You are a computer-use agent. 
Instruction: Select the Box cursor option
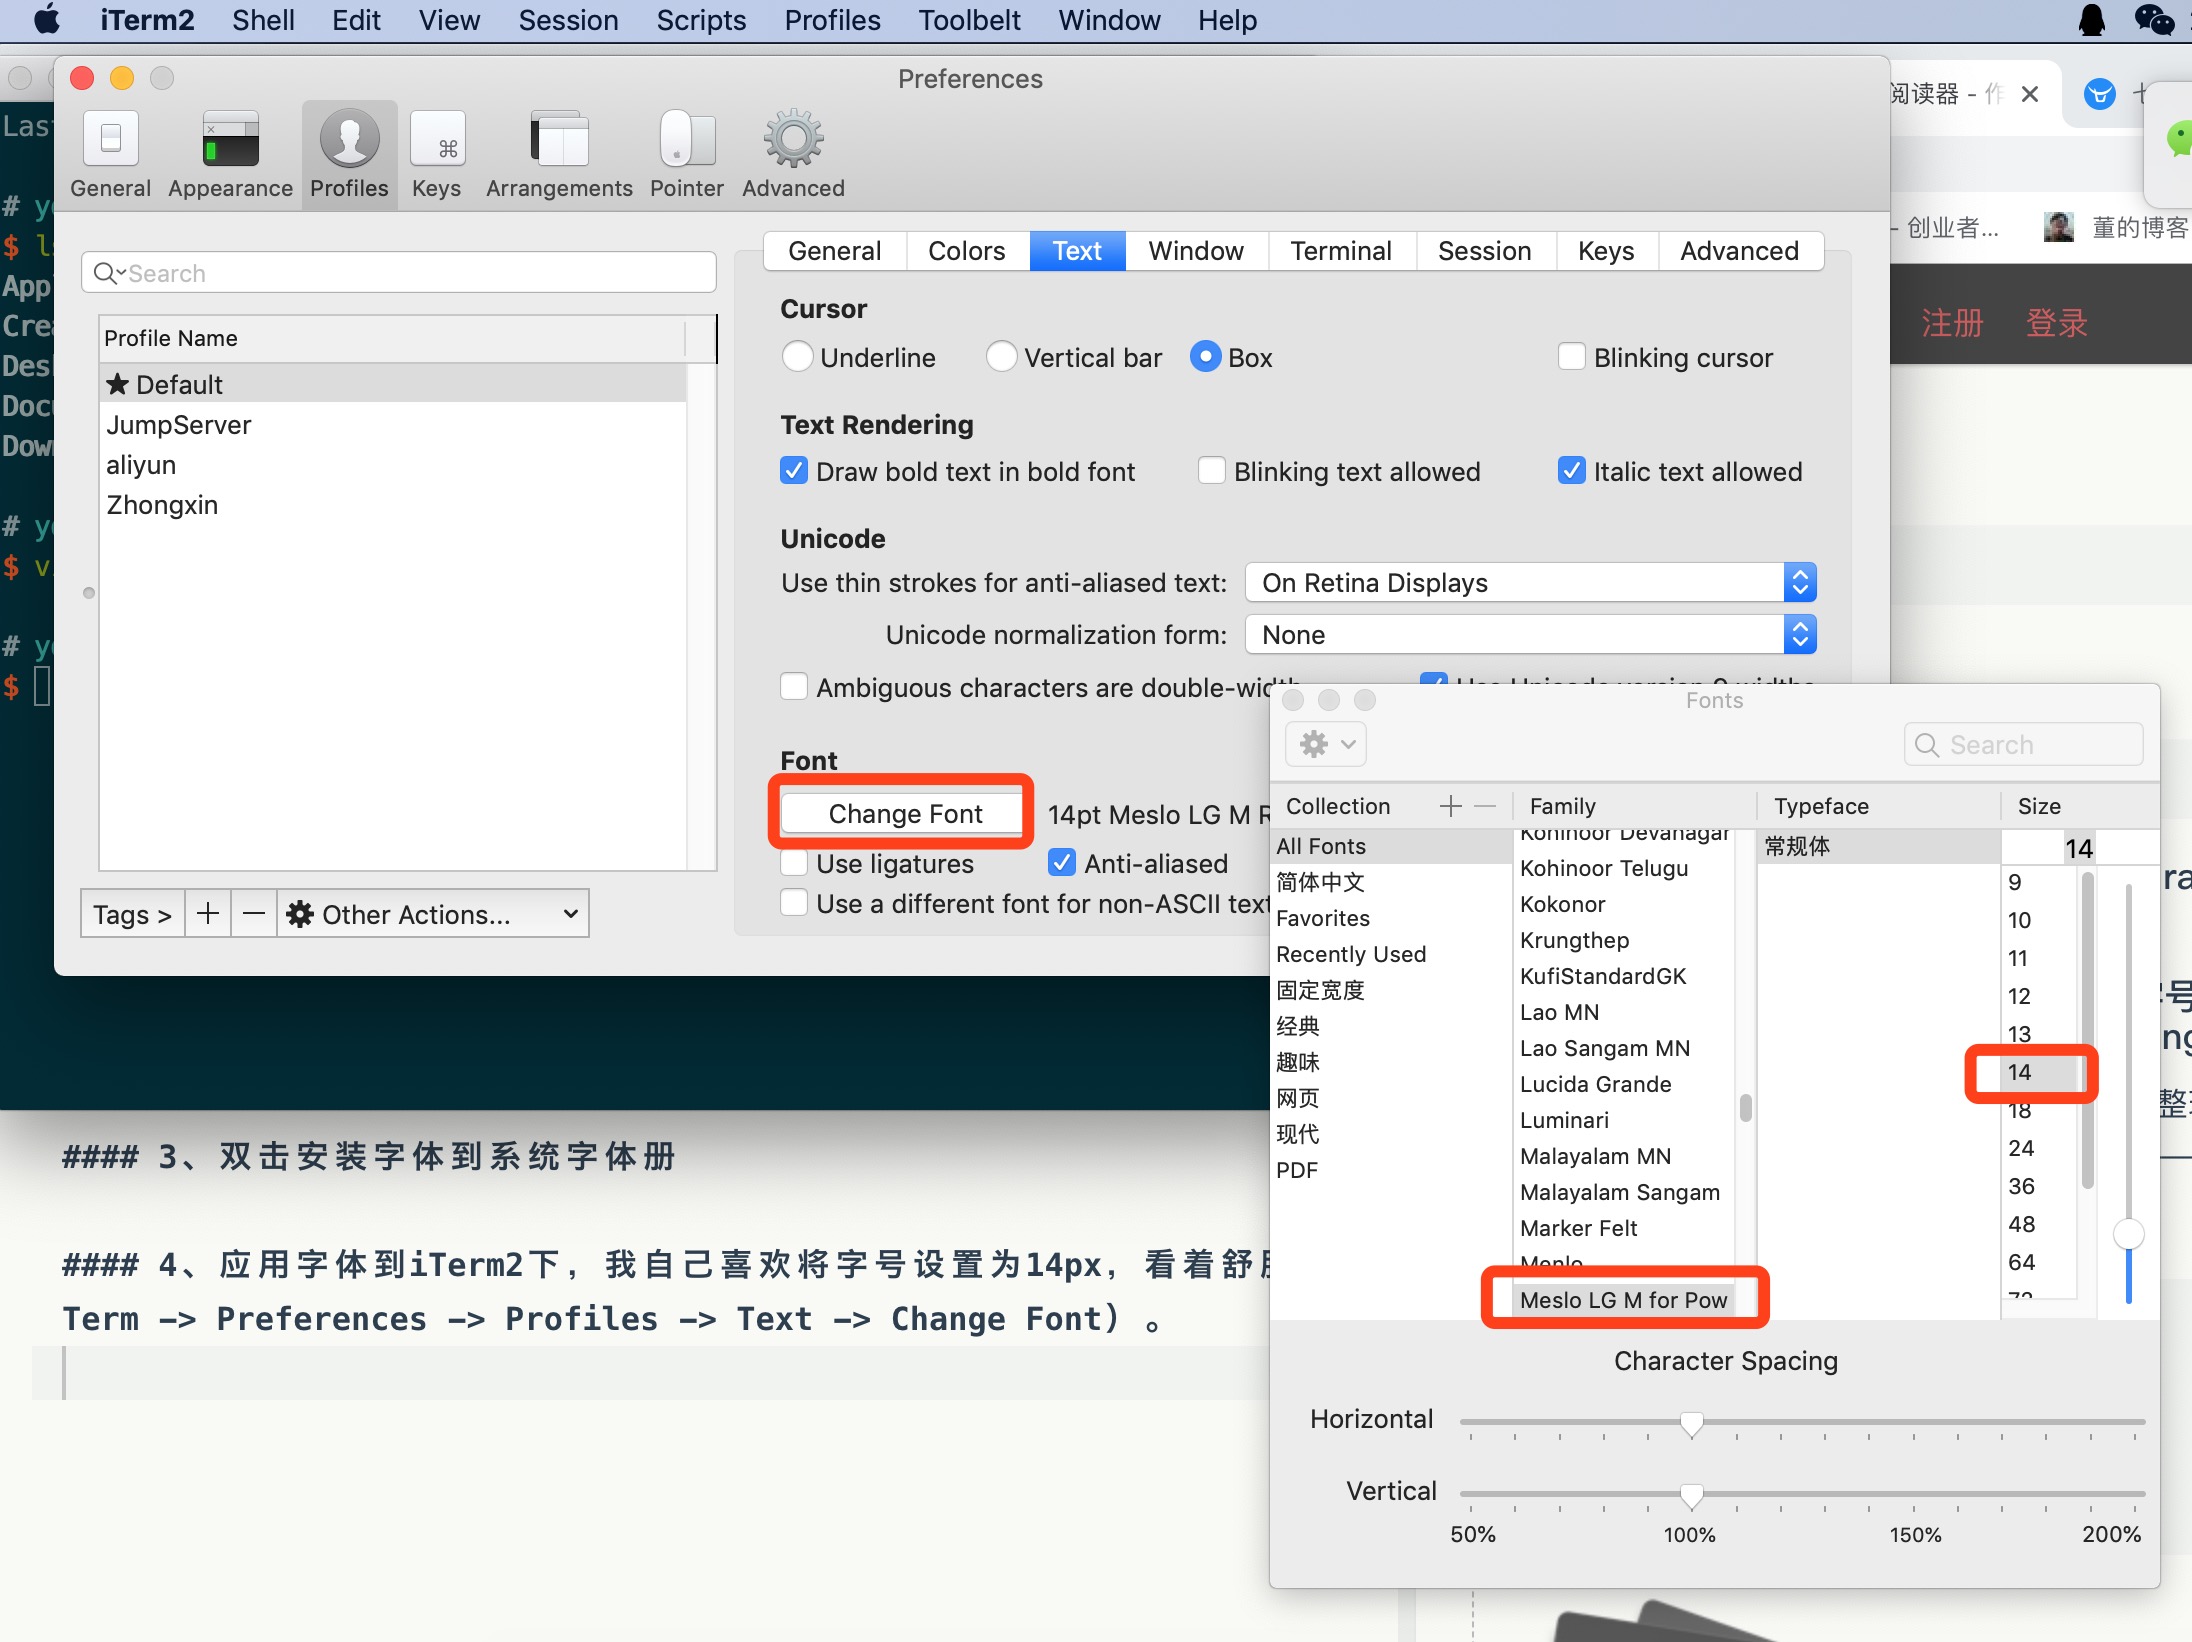click(1205, 357)
